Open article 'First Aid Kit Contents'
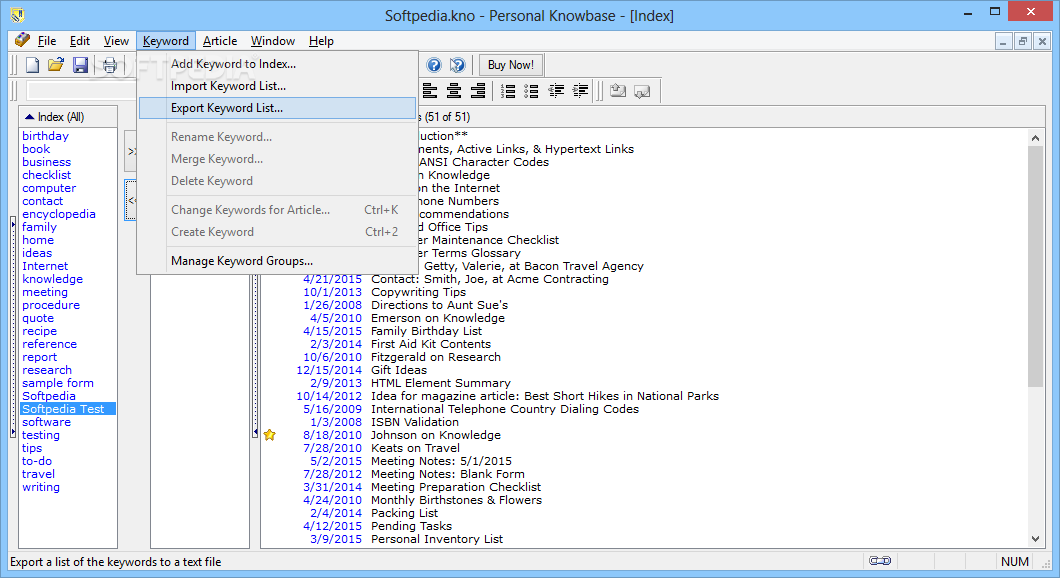Screen dimensions: 1060x578 (x=431, y=344)
